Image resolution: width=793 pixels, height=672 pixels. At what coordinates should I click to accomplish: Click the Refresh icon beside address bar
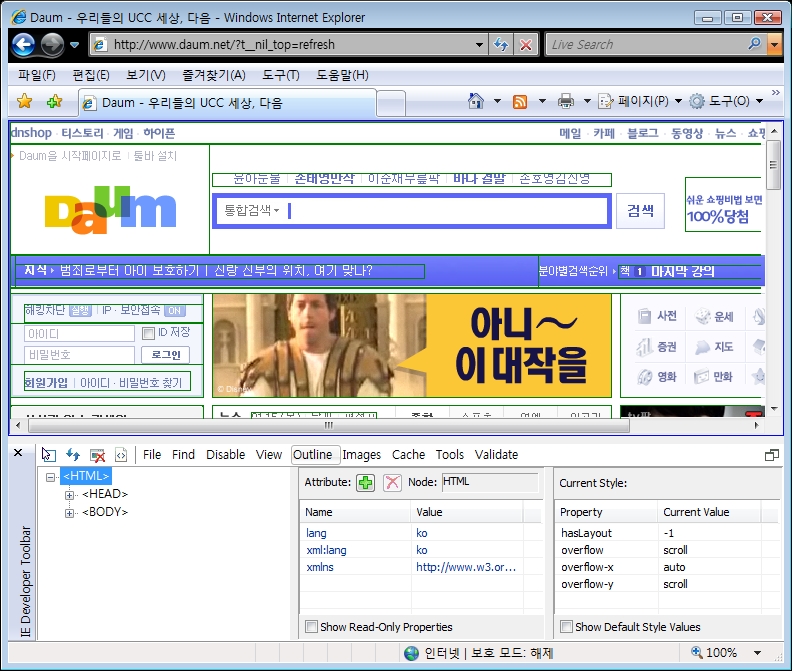pos(501,44)
